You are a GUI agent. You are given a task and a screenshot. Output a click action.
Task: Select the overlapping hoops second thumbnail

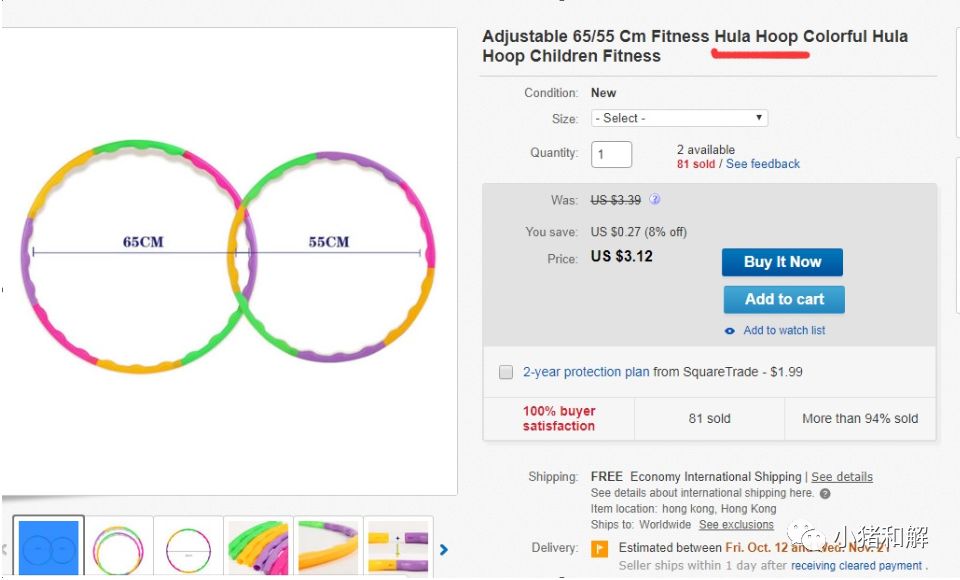tap(118, 548)
